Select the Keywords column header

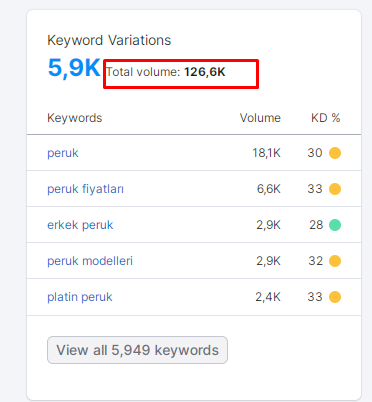(75, 118)
